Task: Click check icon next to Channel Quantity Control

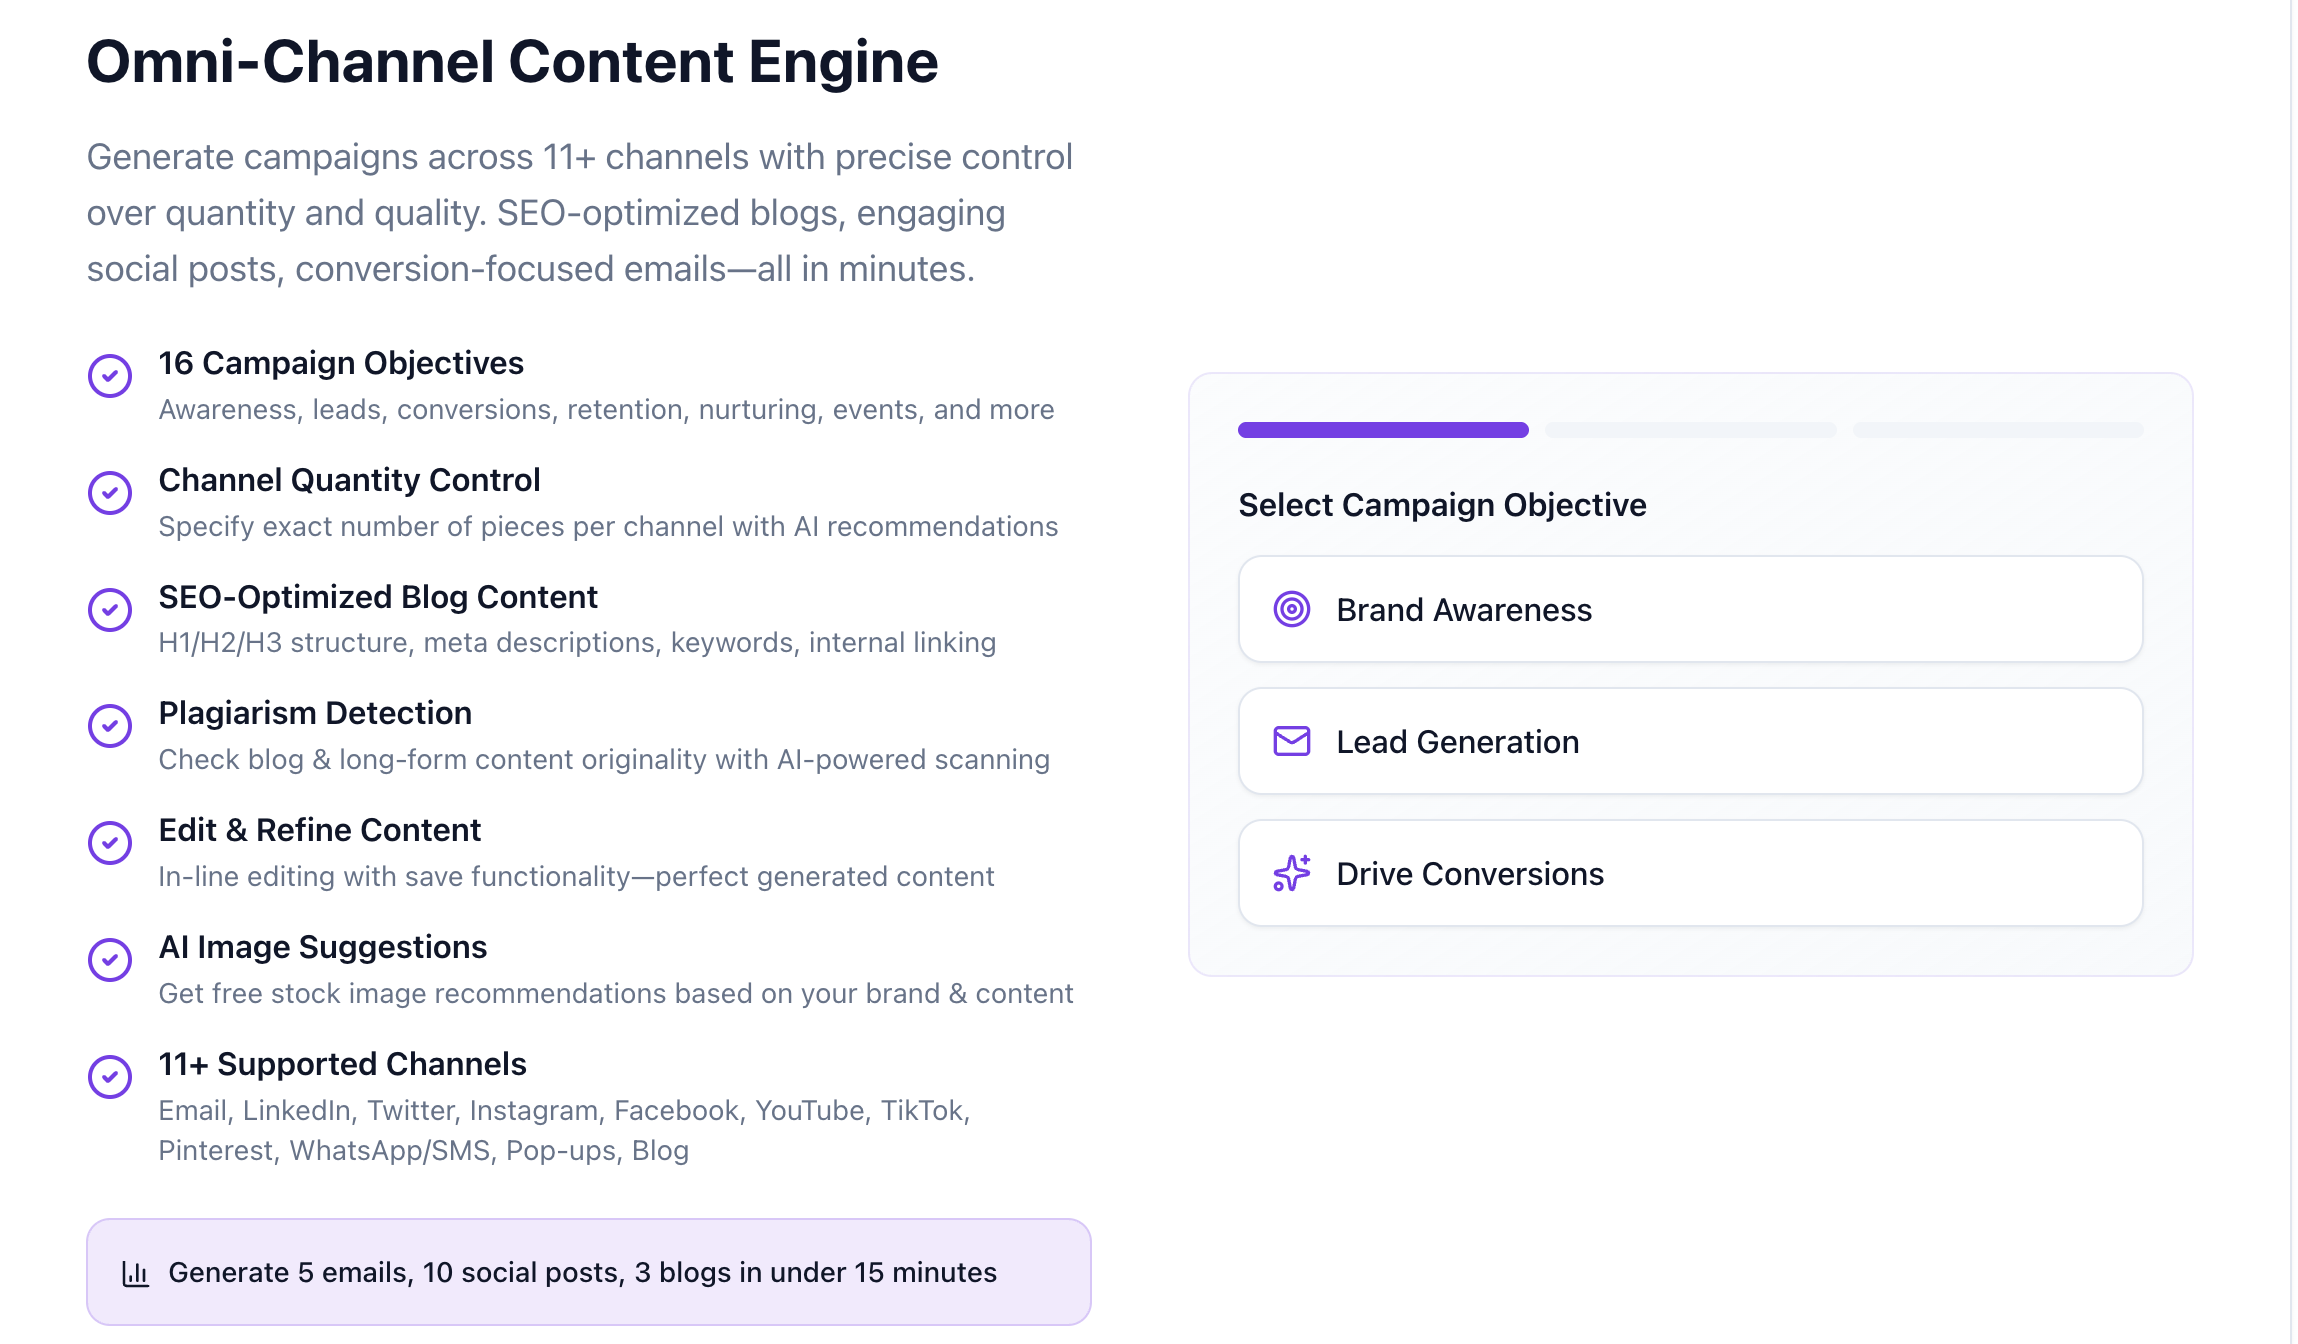Action: pyautogui.click(x=110, y=493)
